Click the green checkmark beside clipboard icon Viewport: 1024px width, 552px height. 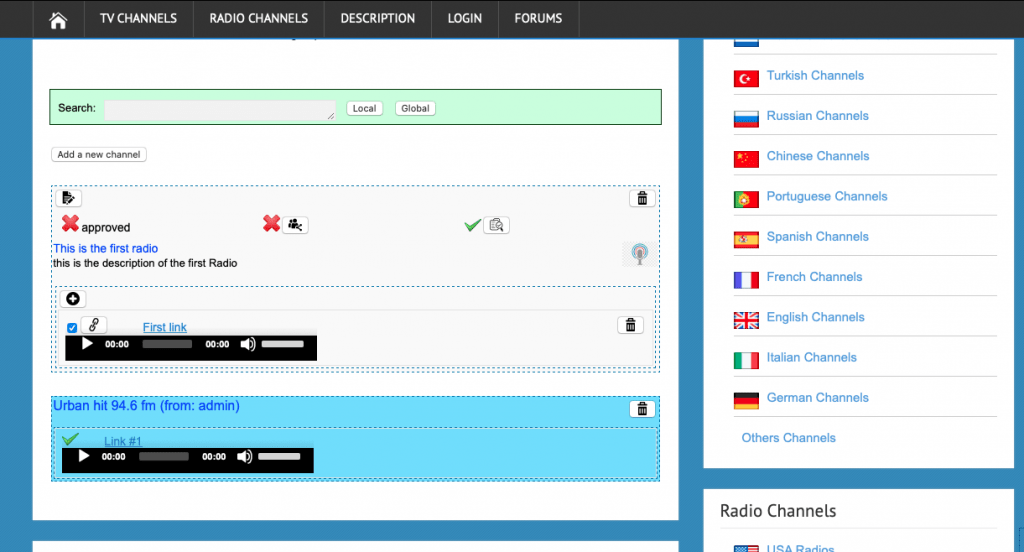point(472,225)
